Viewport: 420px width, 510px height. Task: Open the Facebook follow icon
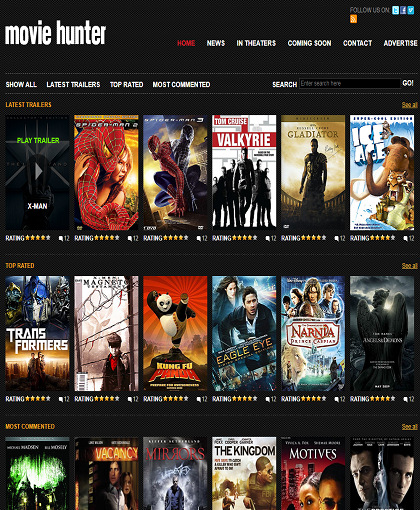click(403, 10)
